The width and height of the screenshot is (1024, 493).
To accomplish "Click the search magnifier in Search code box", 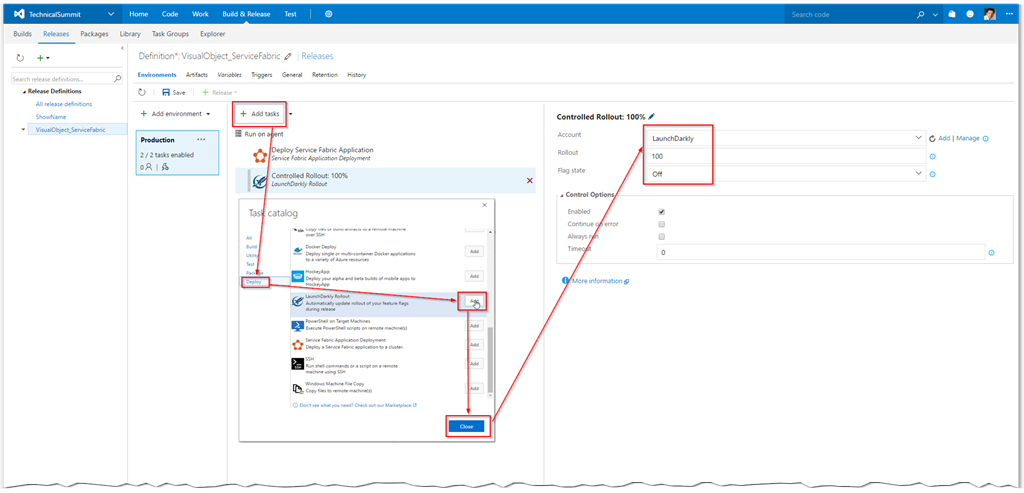I will (921, 15).
